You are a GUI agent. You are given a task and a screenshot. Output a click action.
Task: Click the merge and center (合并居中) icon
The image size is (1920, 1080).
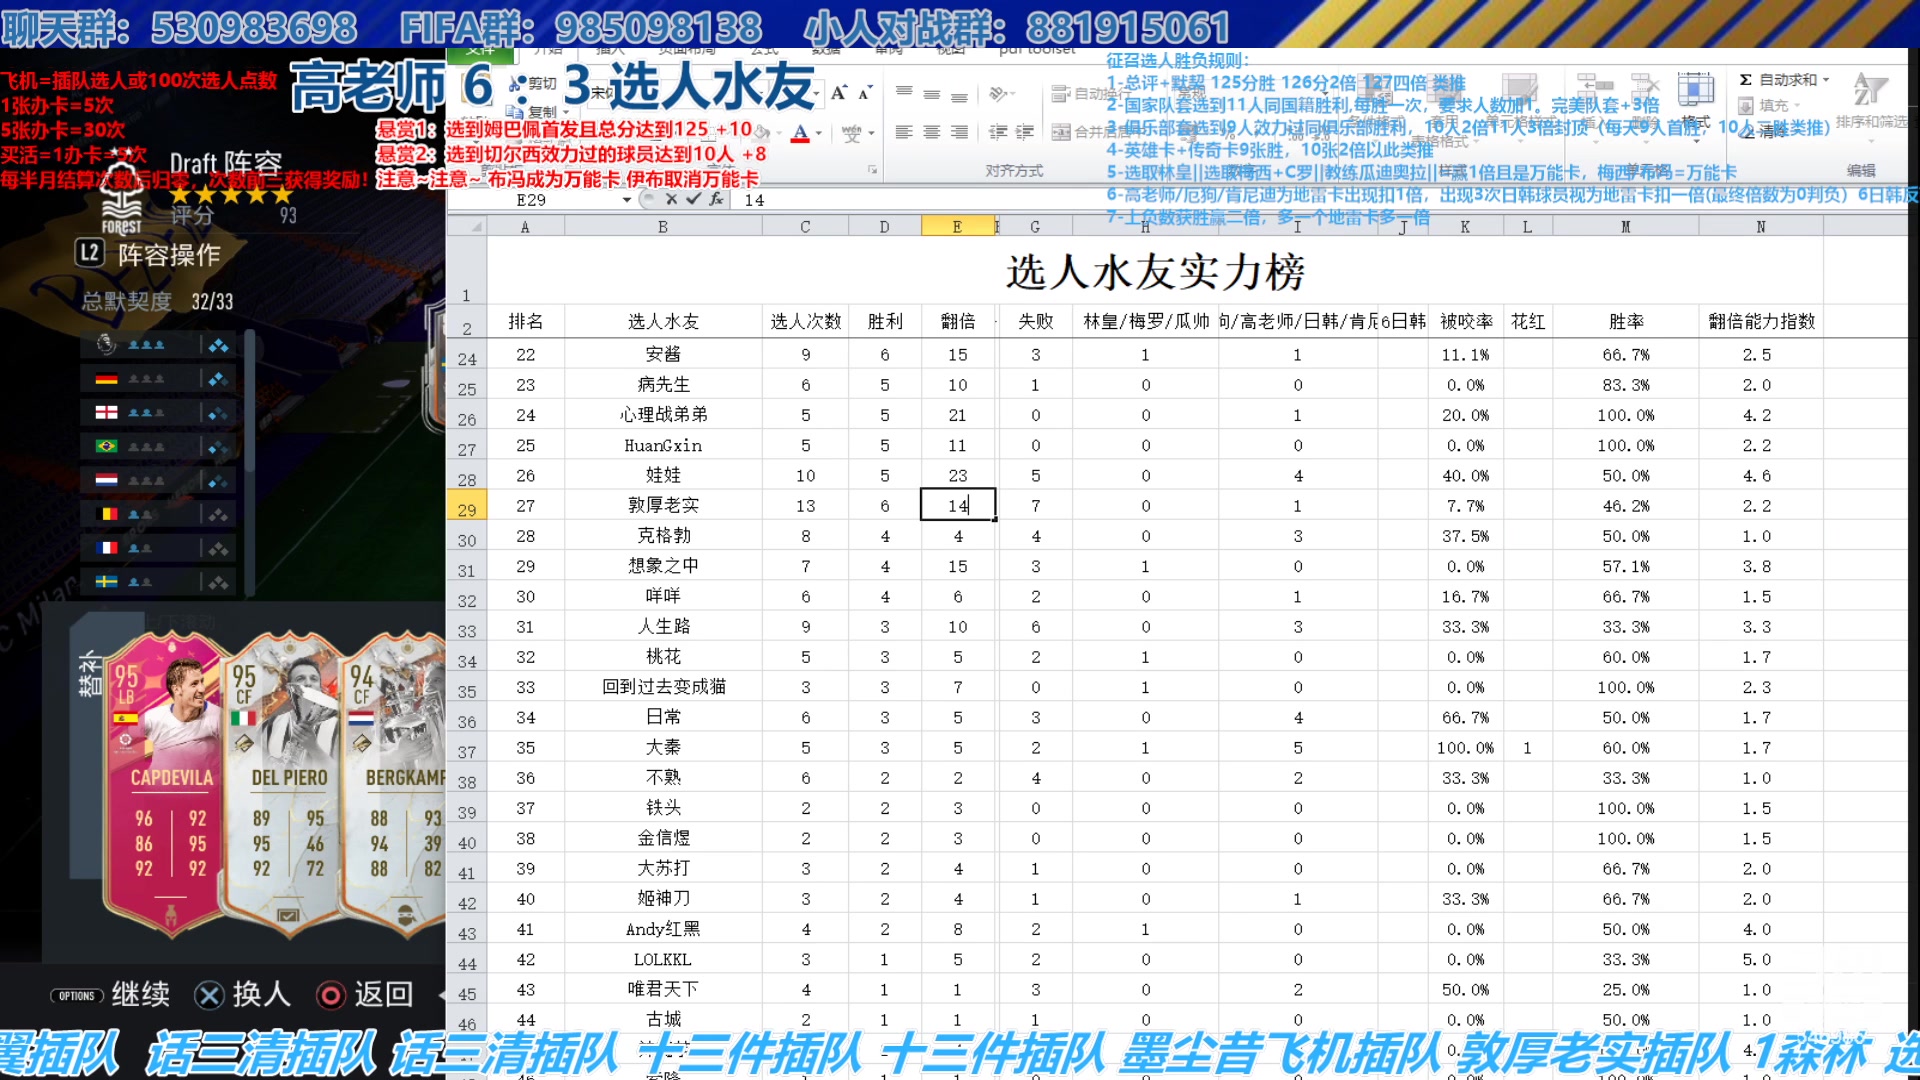pos(1061,131)
